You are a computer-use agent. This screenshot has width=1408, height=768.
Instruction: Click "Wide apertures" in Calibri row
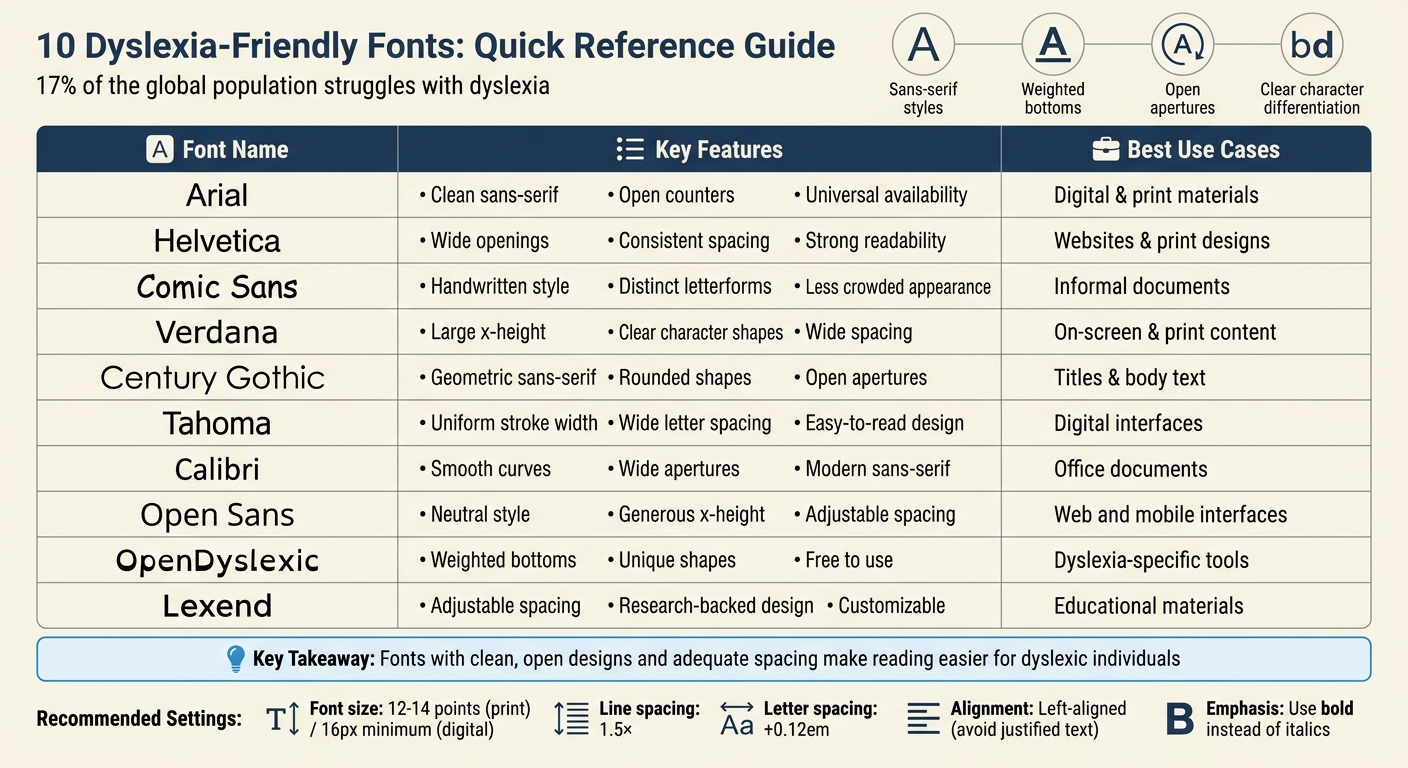679,469
